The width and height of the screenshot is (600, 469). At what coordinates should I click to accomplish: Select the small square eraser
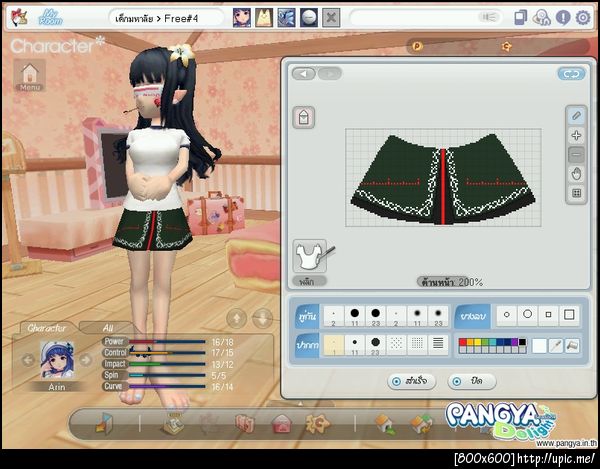(548, 315)
